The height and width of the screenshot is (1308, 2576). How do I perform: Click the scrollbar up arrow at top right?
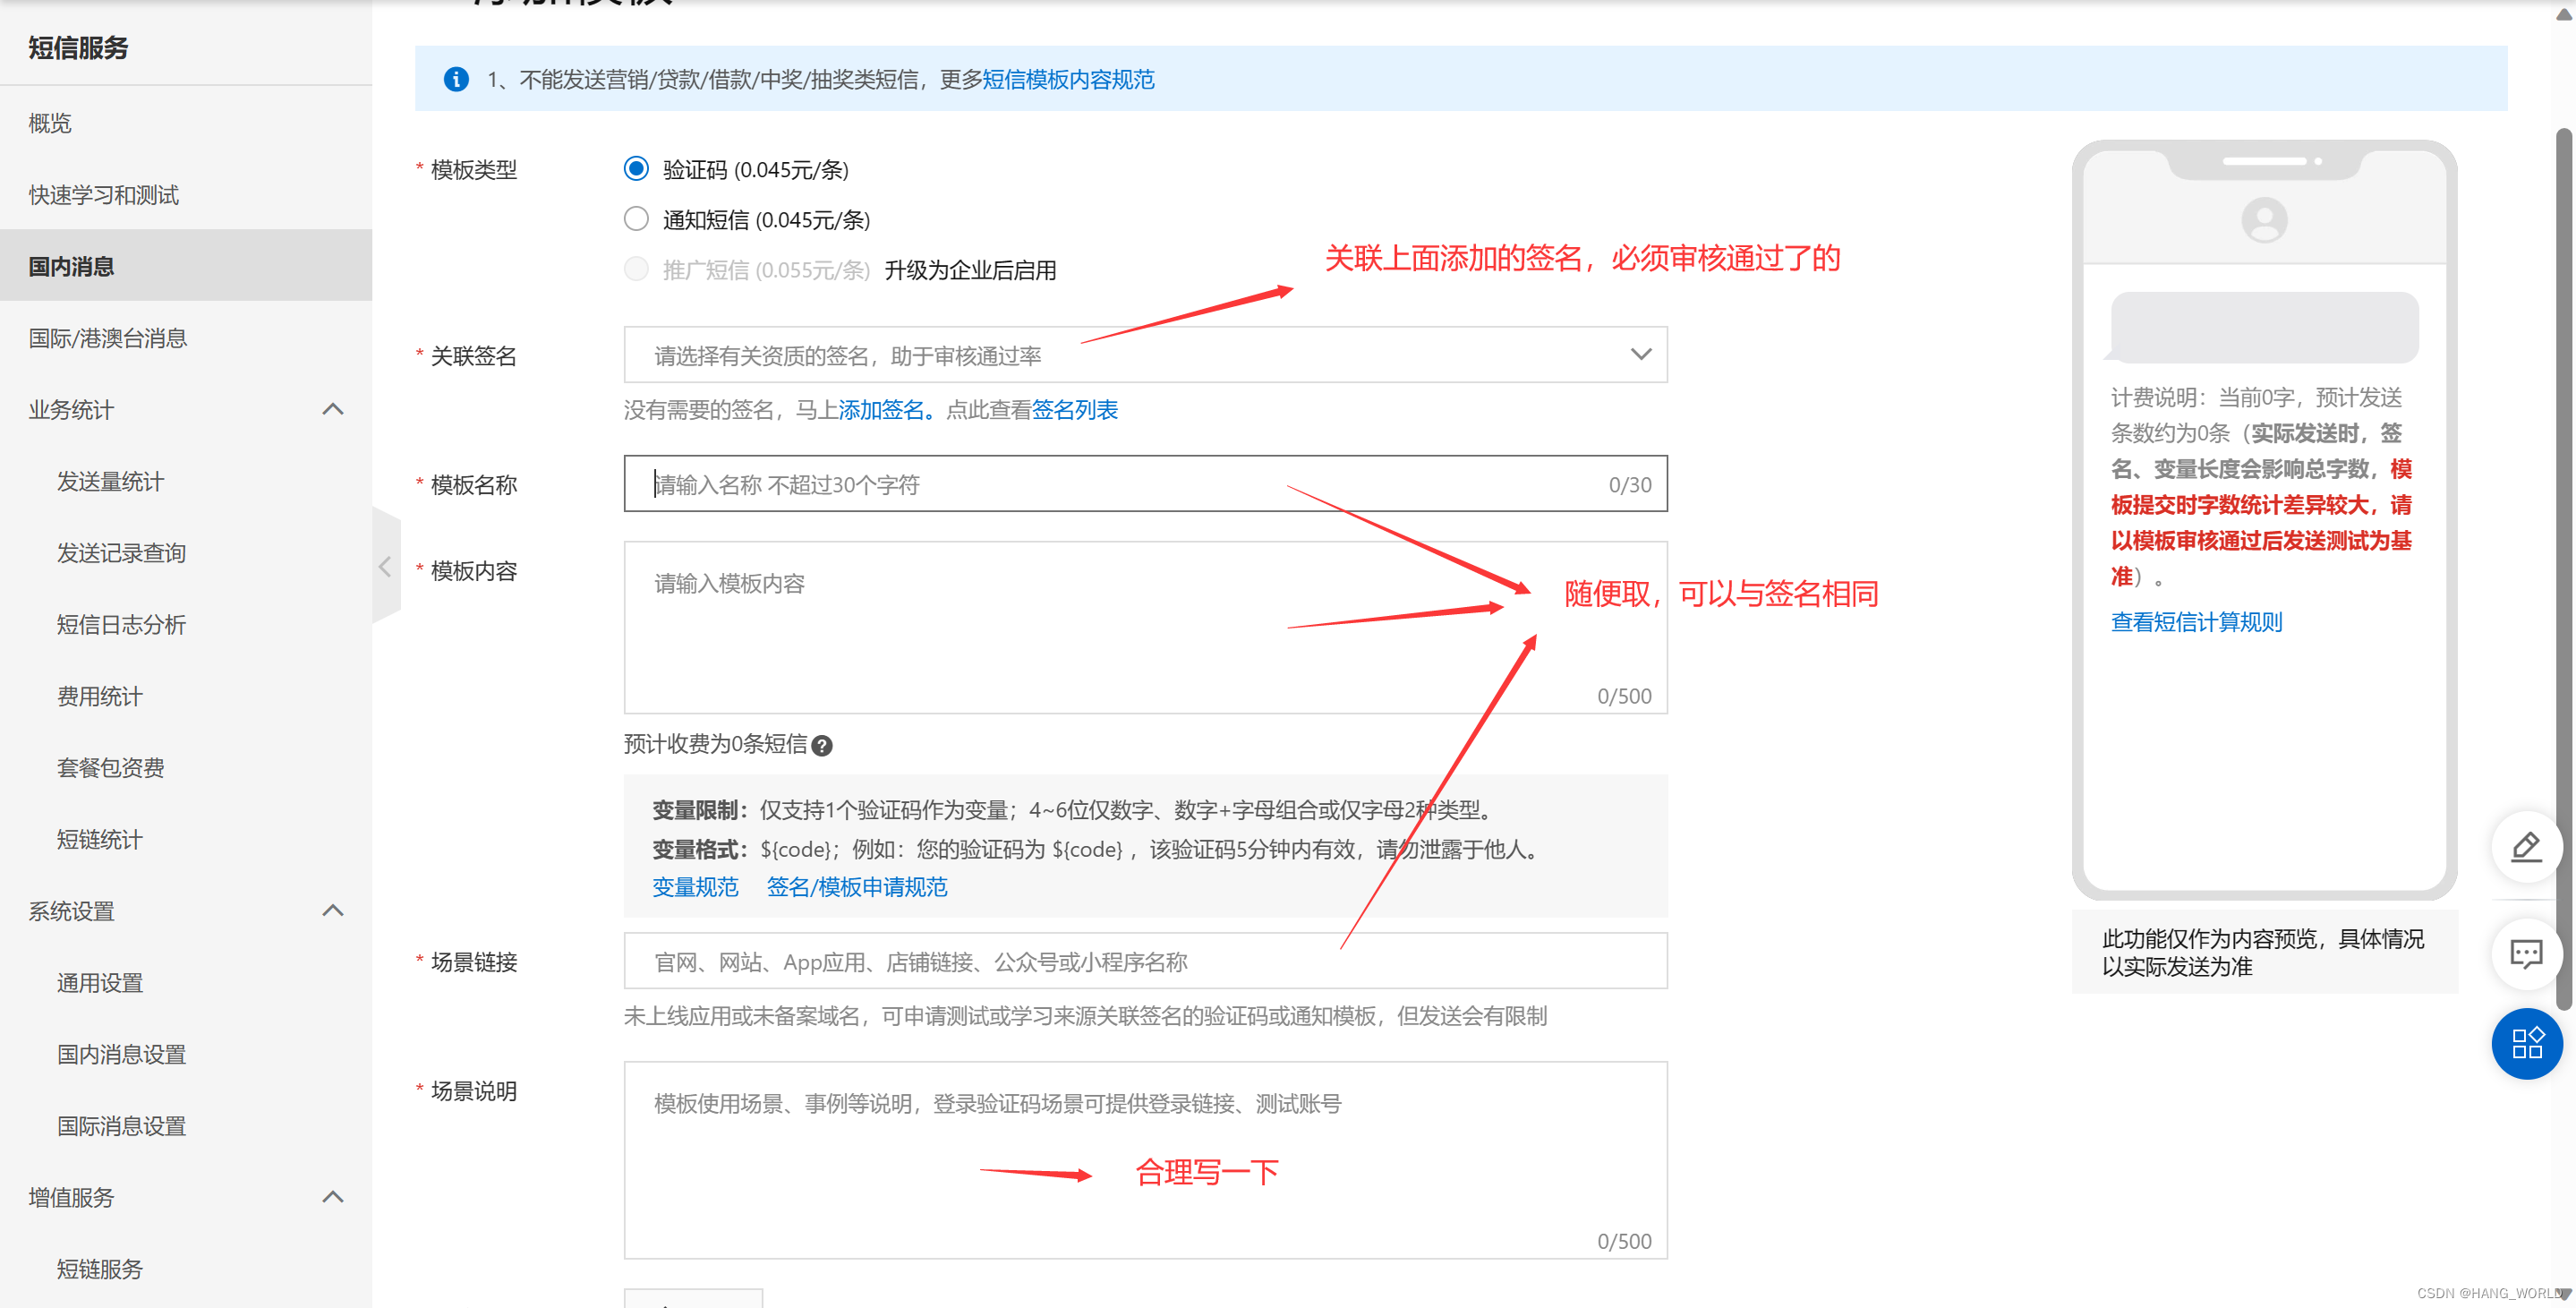(x=2565, y=13)
